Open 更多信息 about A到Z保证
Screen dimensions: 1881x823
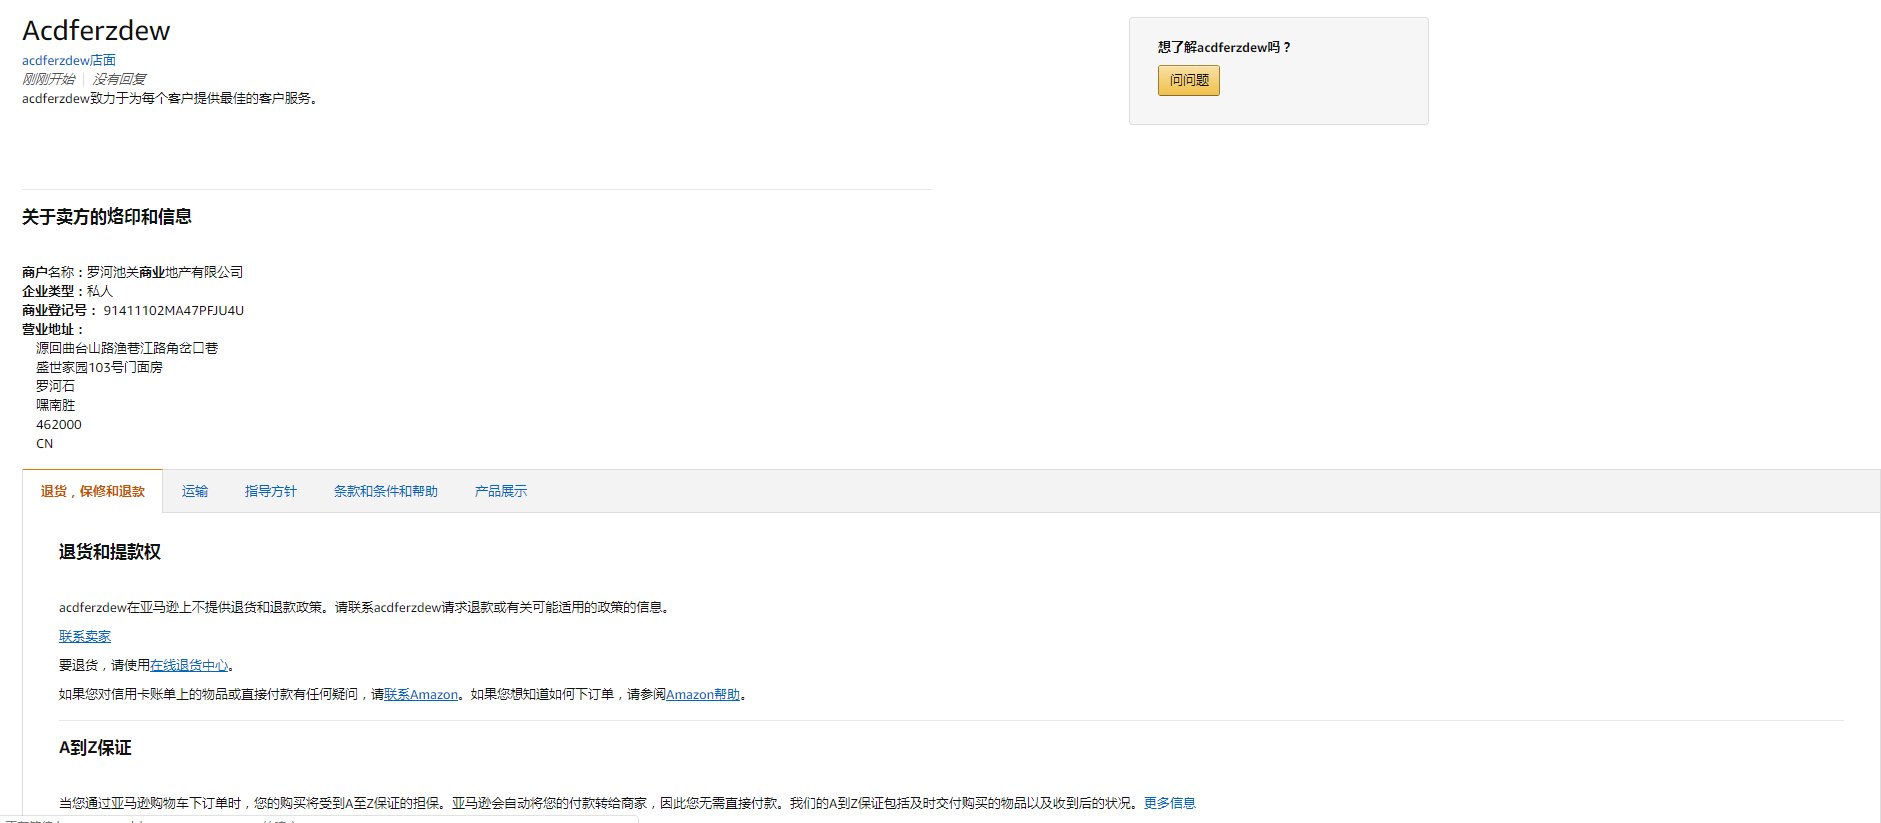1169,803
